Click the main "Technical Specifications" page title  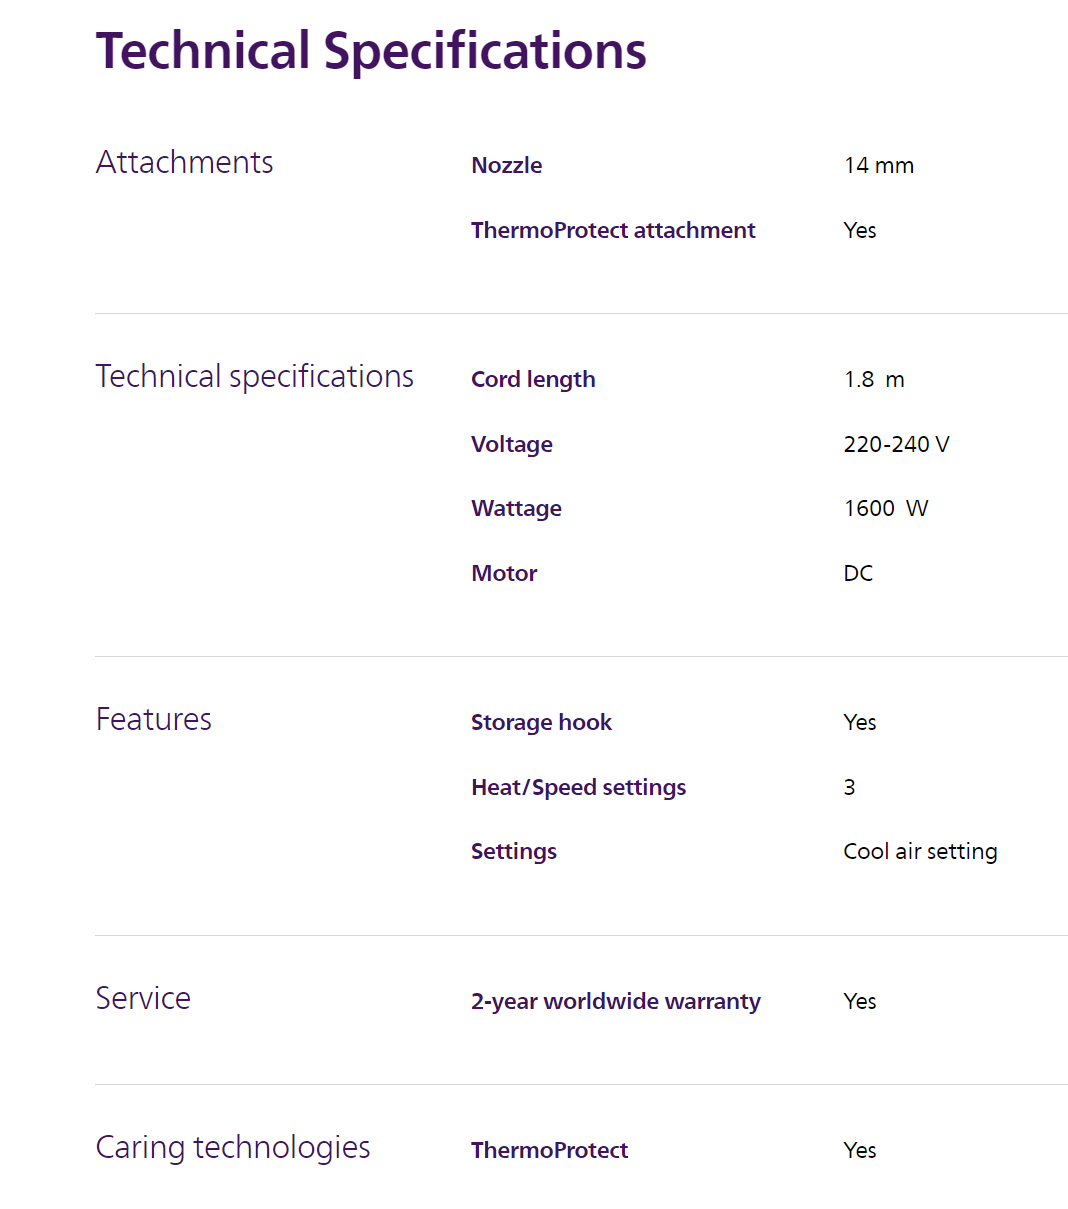[371, 51]
